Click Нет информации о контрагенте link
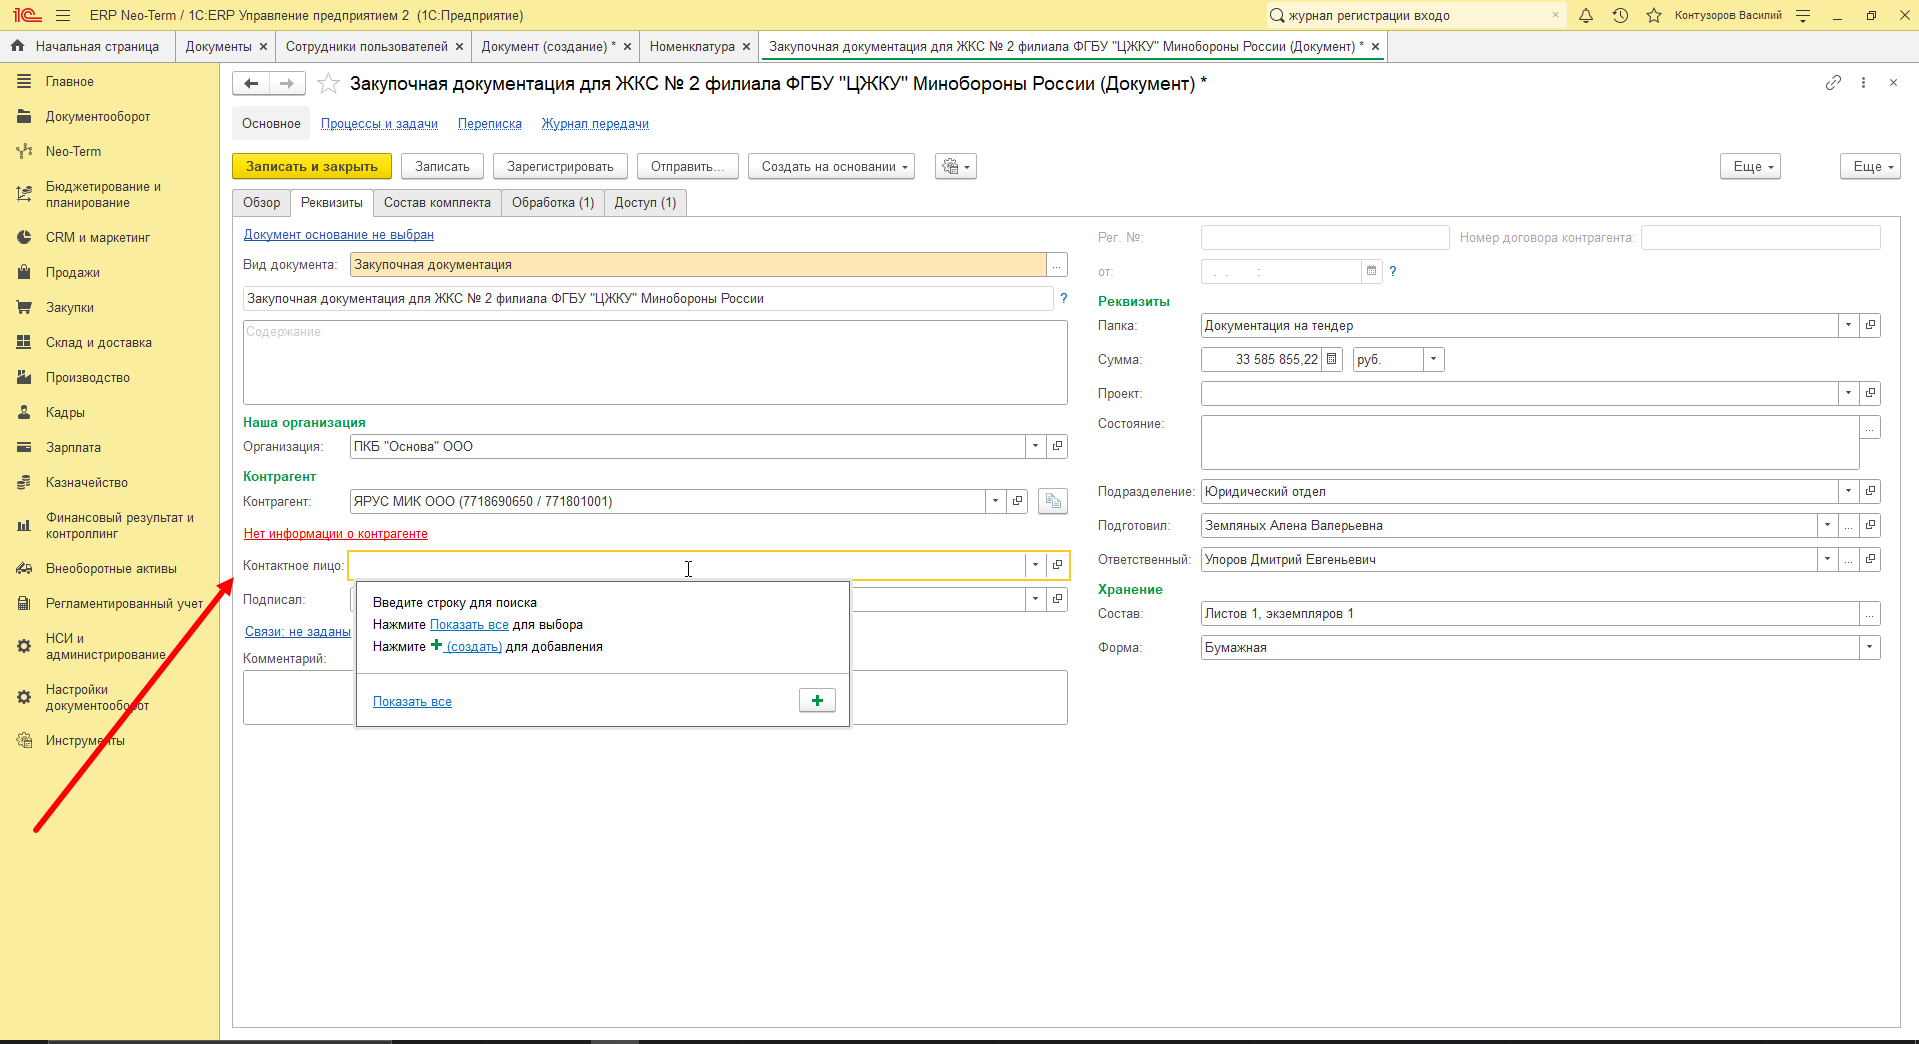Viewport: 1919px width, 1044px height. pos(336,534)
